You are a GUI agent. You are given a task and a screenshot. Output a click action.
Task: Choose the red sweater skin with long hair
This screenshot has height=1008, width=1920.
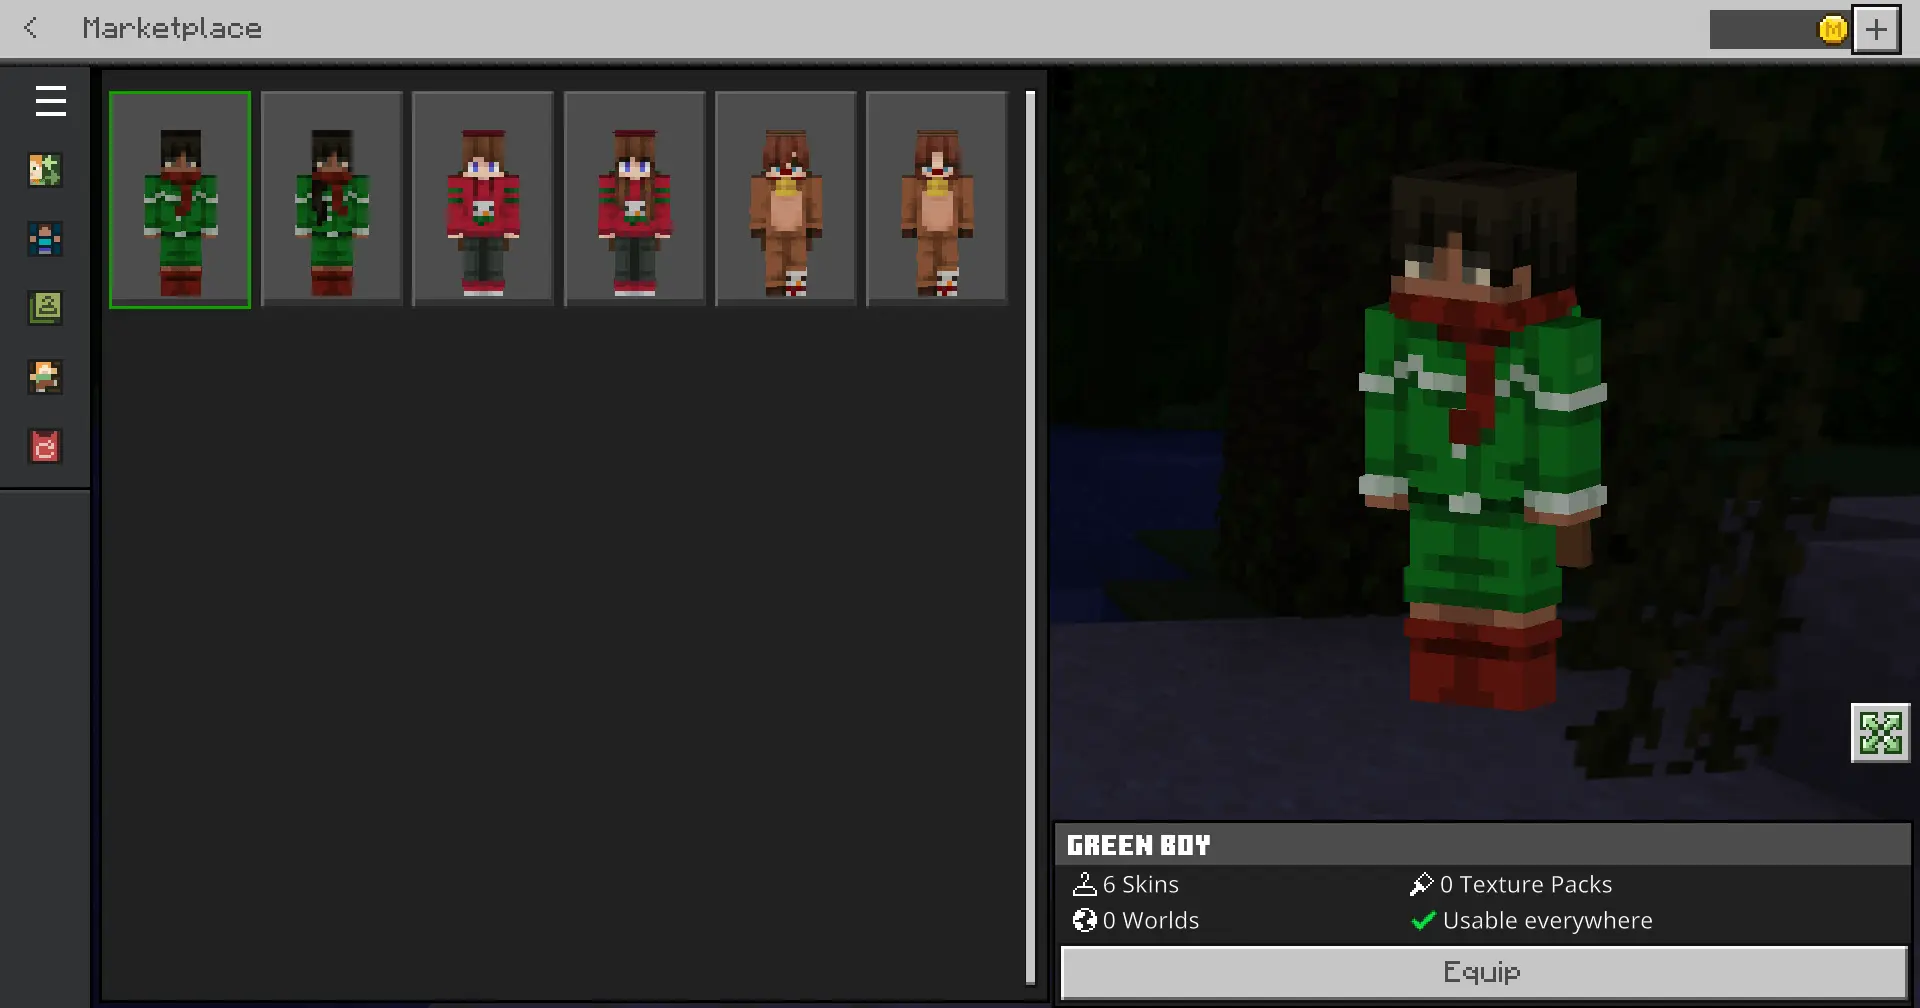(x=634, y=200)
